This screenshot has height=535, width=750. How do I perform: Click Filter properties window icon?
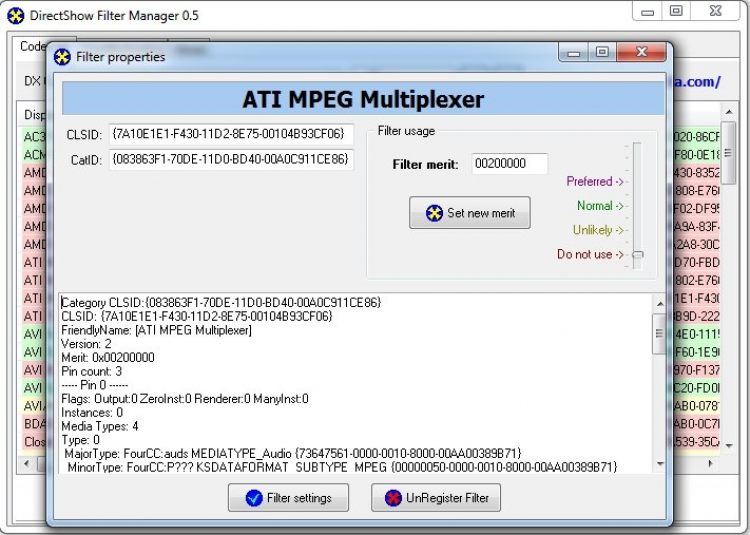coord(62,57)
